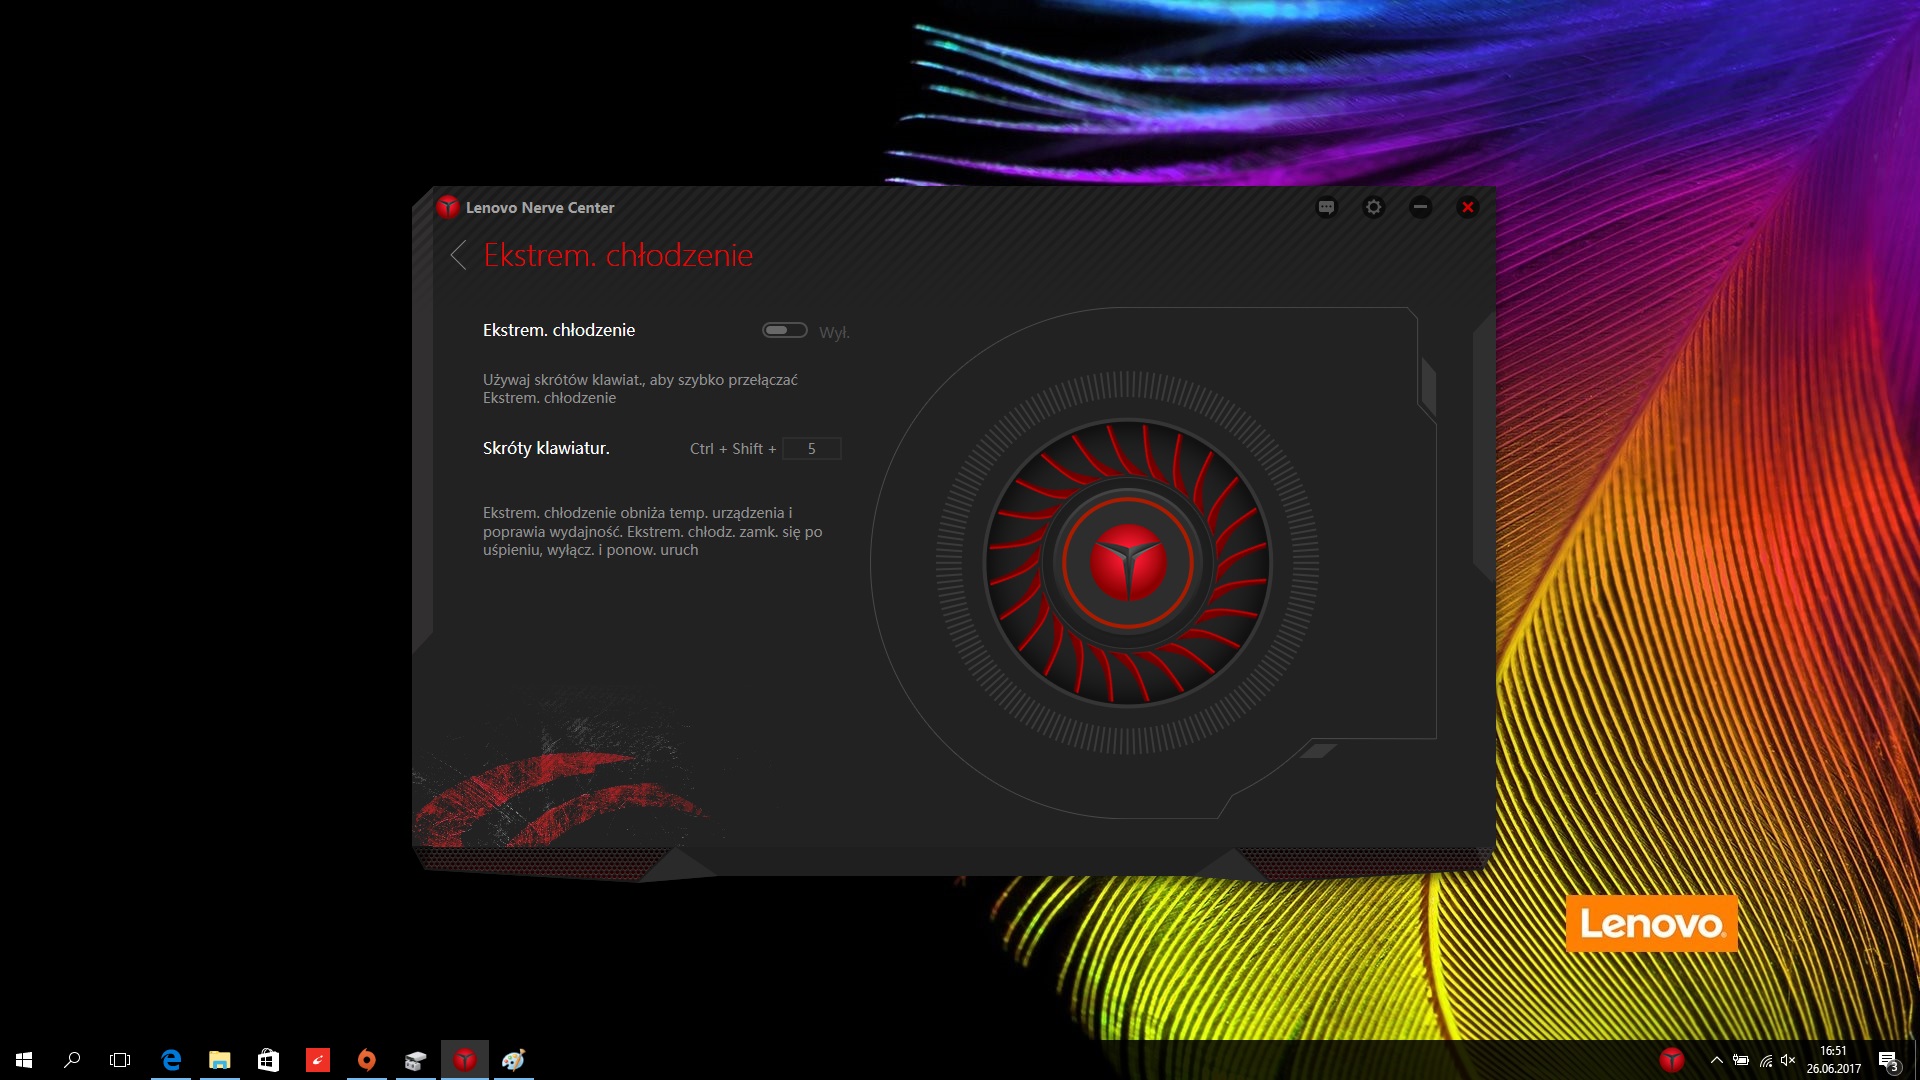Image resolution: width=1920 pixels, height=1080 pixels.
Task: Open Wi-Fi network tray icon
Action: [1766, 1060]
